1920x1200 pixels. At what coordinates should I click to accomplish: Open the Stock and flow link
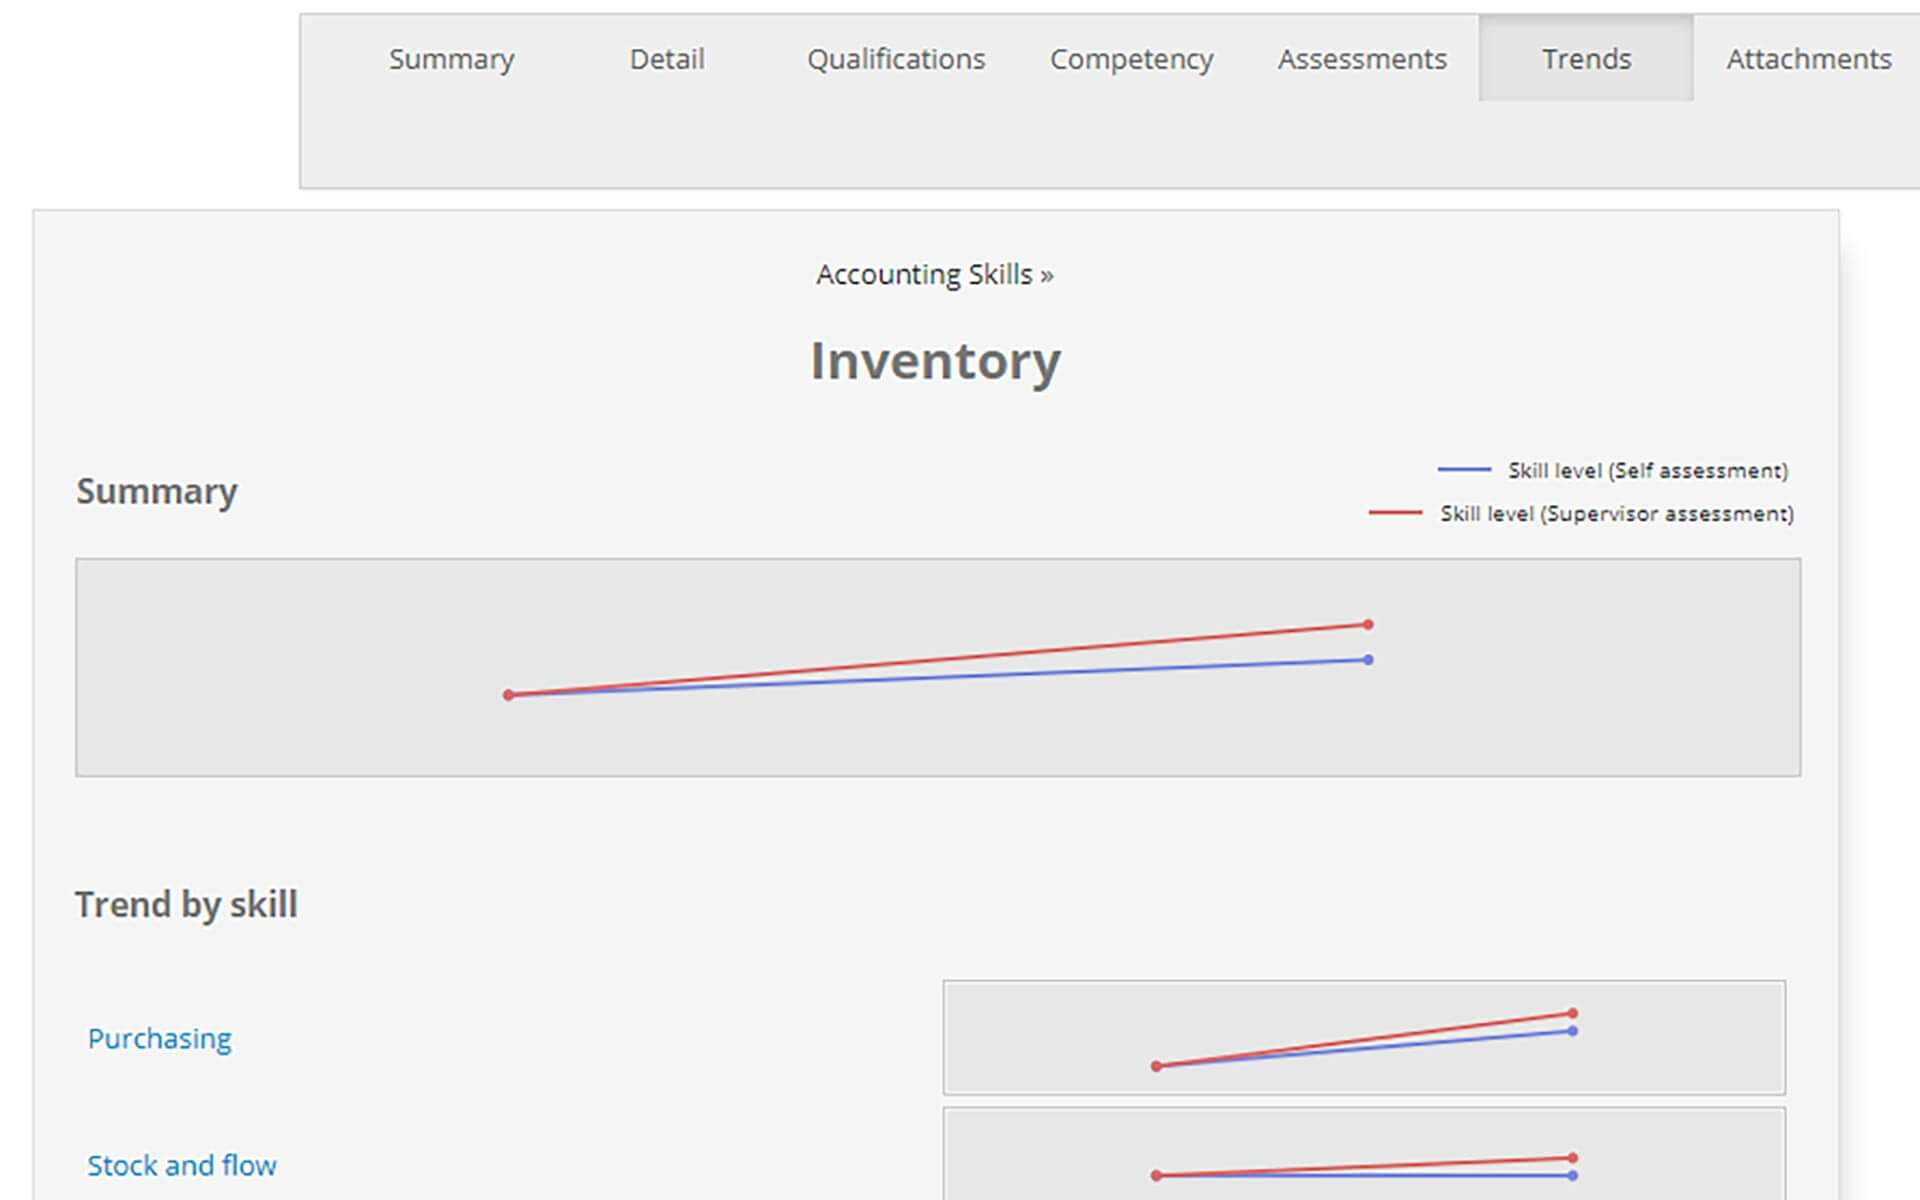(182, 1165)
